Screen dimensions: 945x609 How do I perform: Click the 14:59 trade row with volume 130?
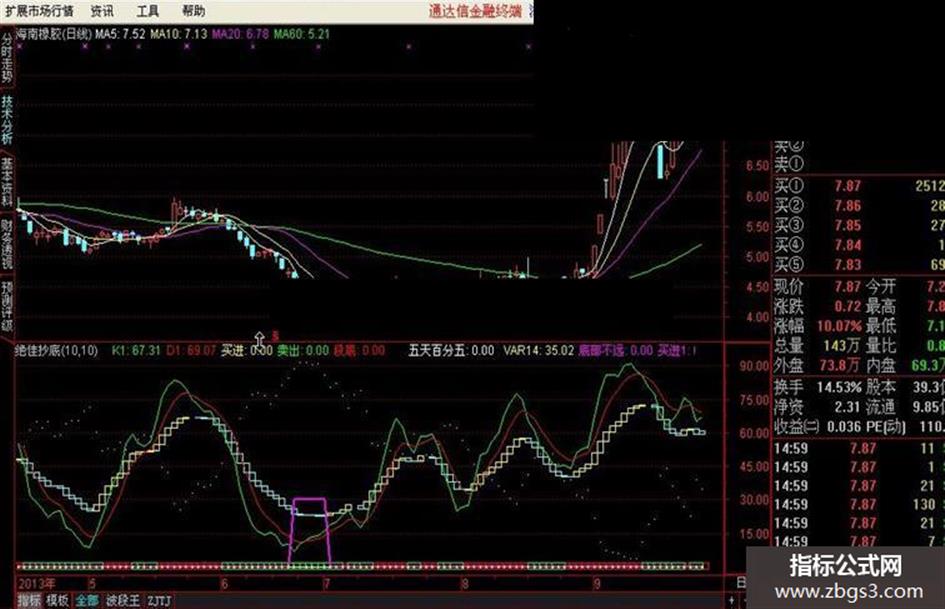click(859, 504)
